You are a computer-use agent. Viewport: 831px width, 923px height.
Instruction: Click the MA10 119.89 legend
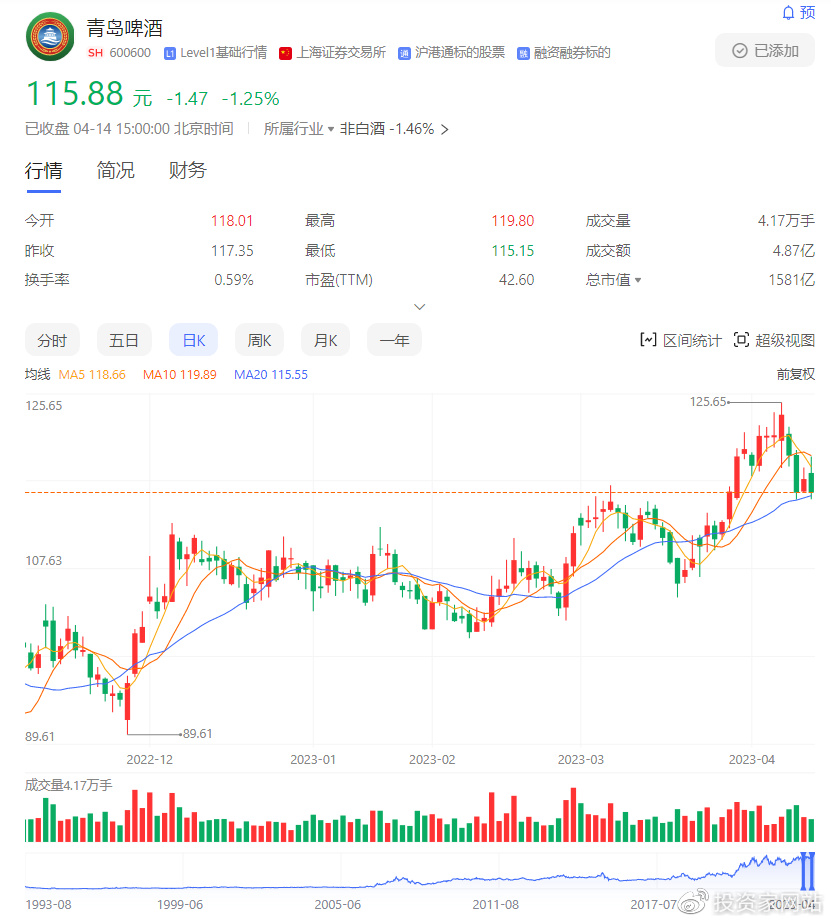[x=180, y=374]
